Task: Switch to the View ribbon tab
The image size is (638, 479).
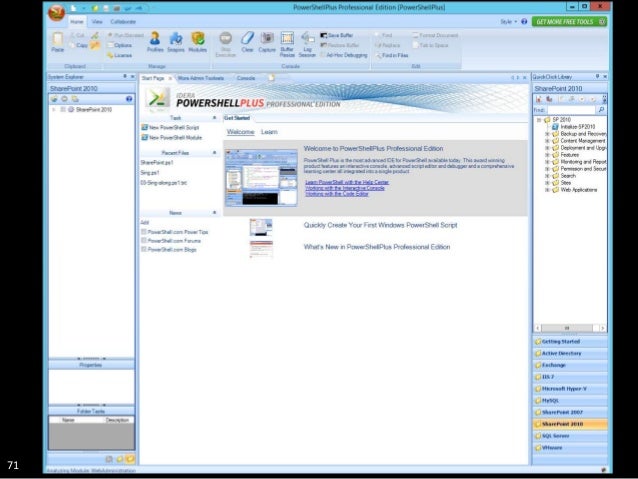Action: click(x=97, y=22)
